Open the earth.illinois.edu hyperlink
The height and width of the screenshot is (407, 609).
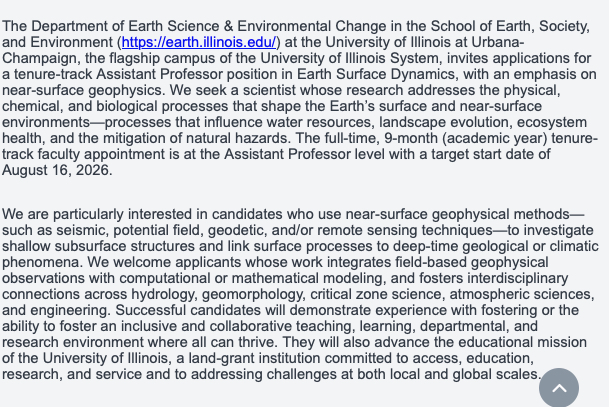click(200, 43)
